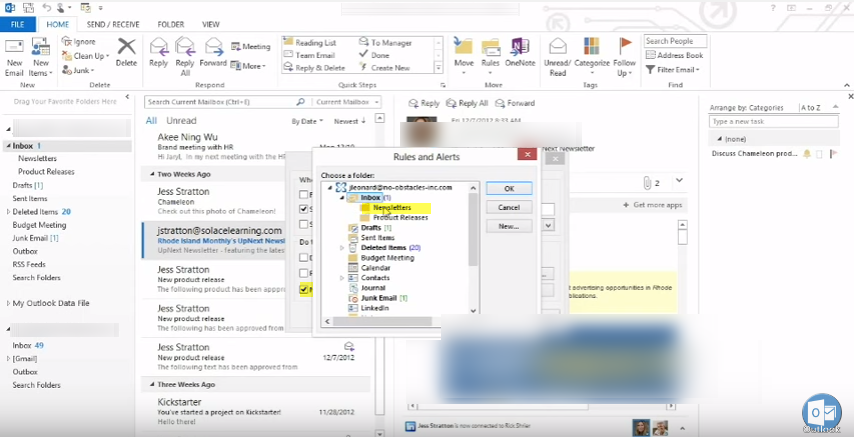Click Get more apps link
854x437 pixels.
652,205
